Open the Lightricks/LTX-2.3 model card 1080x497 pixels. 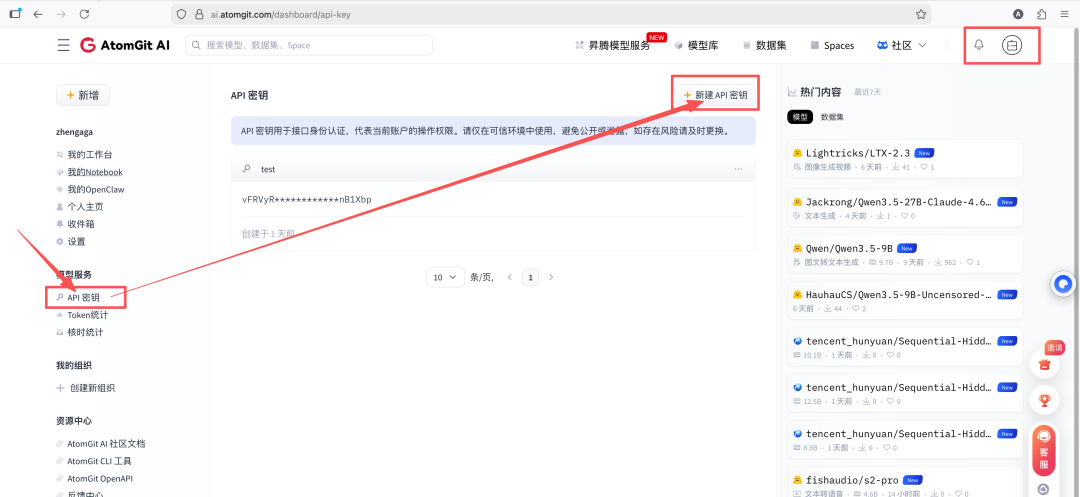click(x=905, y=159)
